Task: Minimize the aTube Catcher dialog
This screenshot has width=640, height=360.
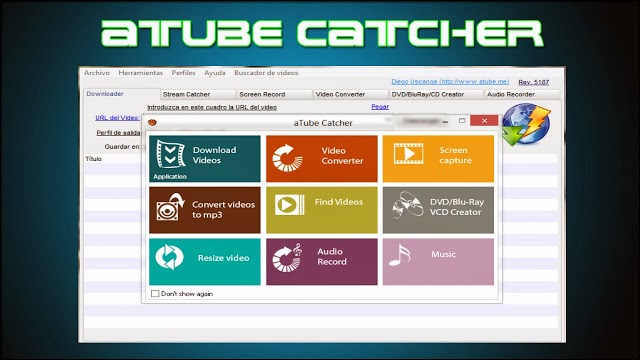Action: (445, 121)
